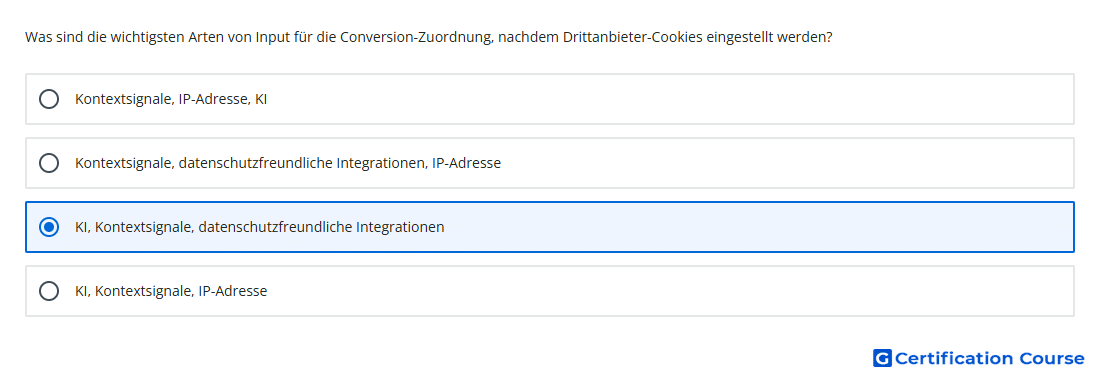Click blank area of the last answer card
The height and width of the screenshot is (377, 1100).
tap(666, 291)
